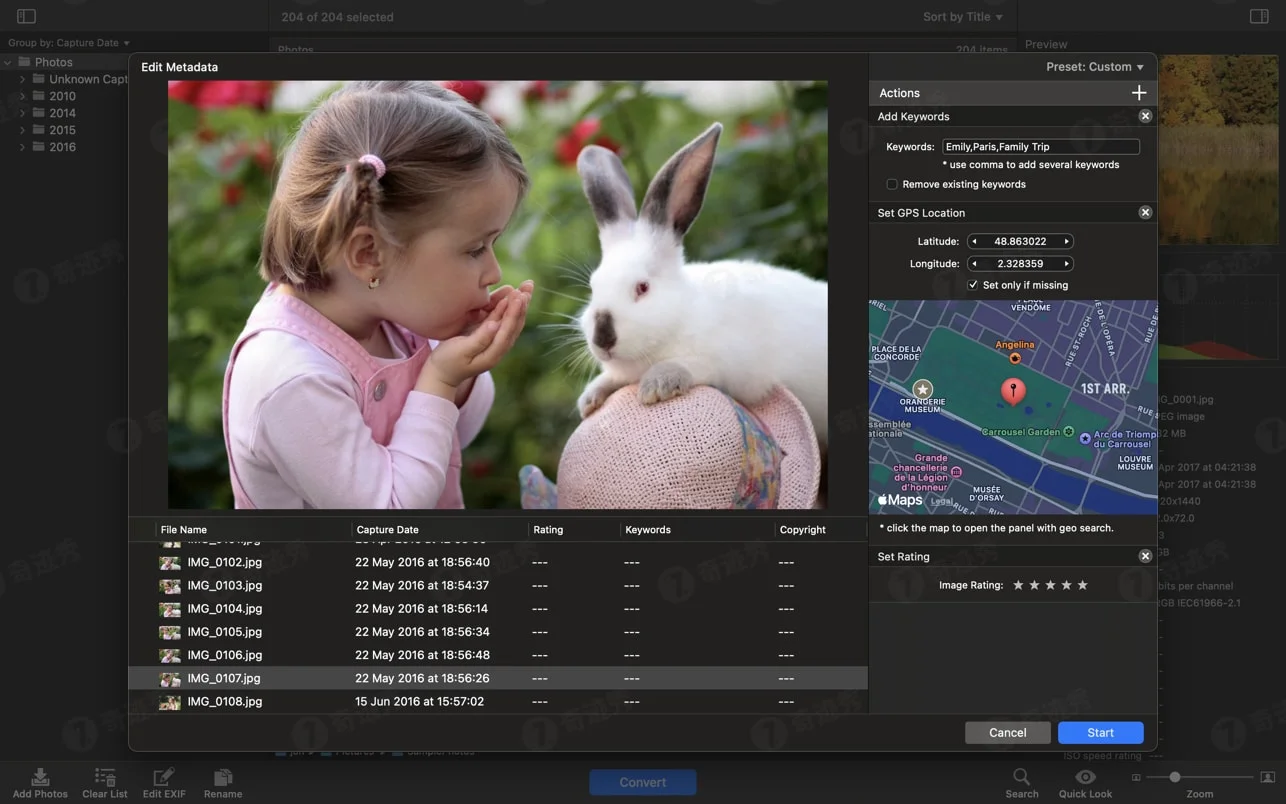Image resolution: width=1286 pixels, height=804 pixels.
Task: Click the Add Photos icon
Action: pyautogui.click(x=39, y=775)
